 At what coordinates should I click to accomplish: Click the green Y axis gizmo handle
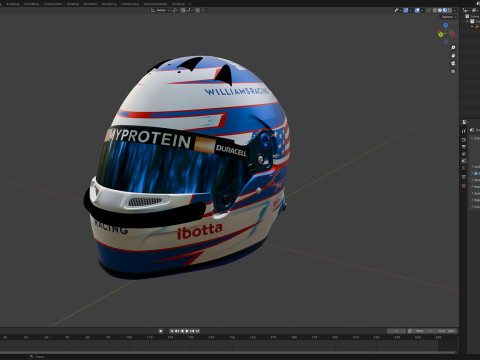coord(441,34)
